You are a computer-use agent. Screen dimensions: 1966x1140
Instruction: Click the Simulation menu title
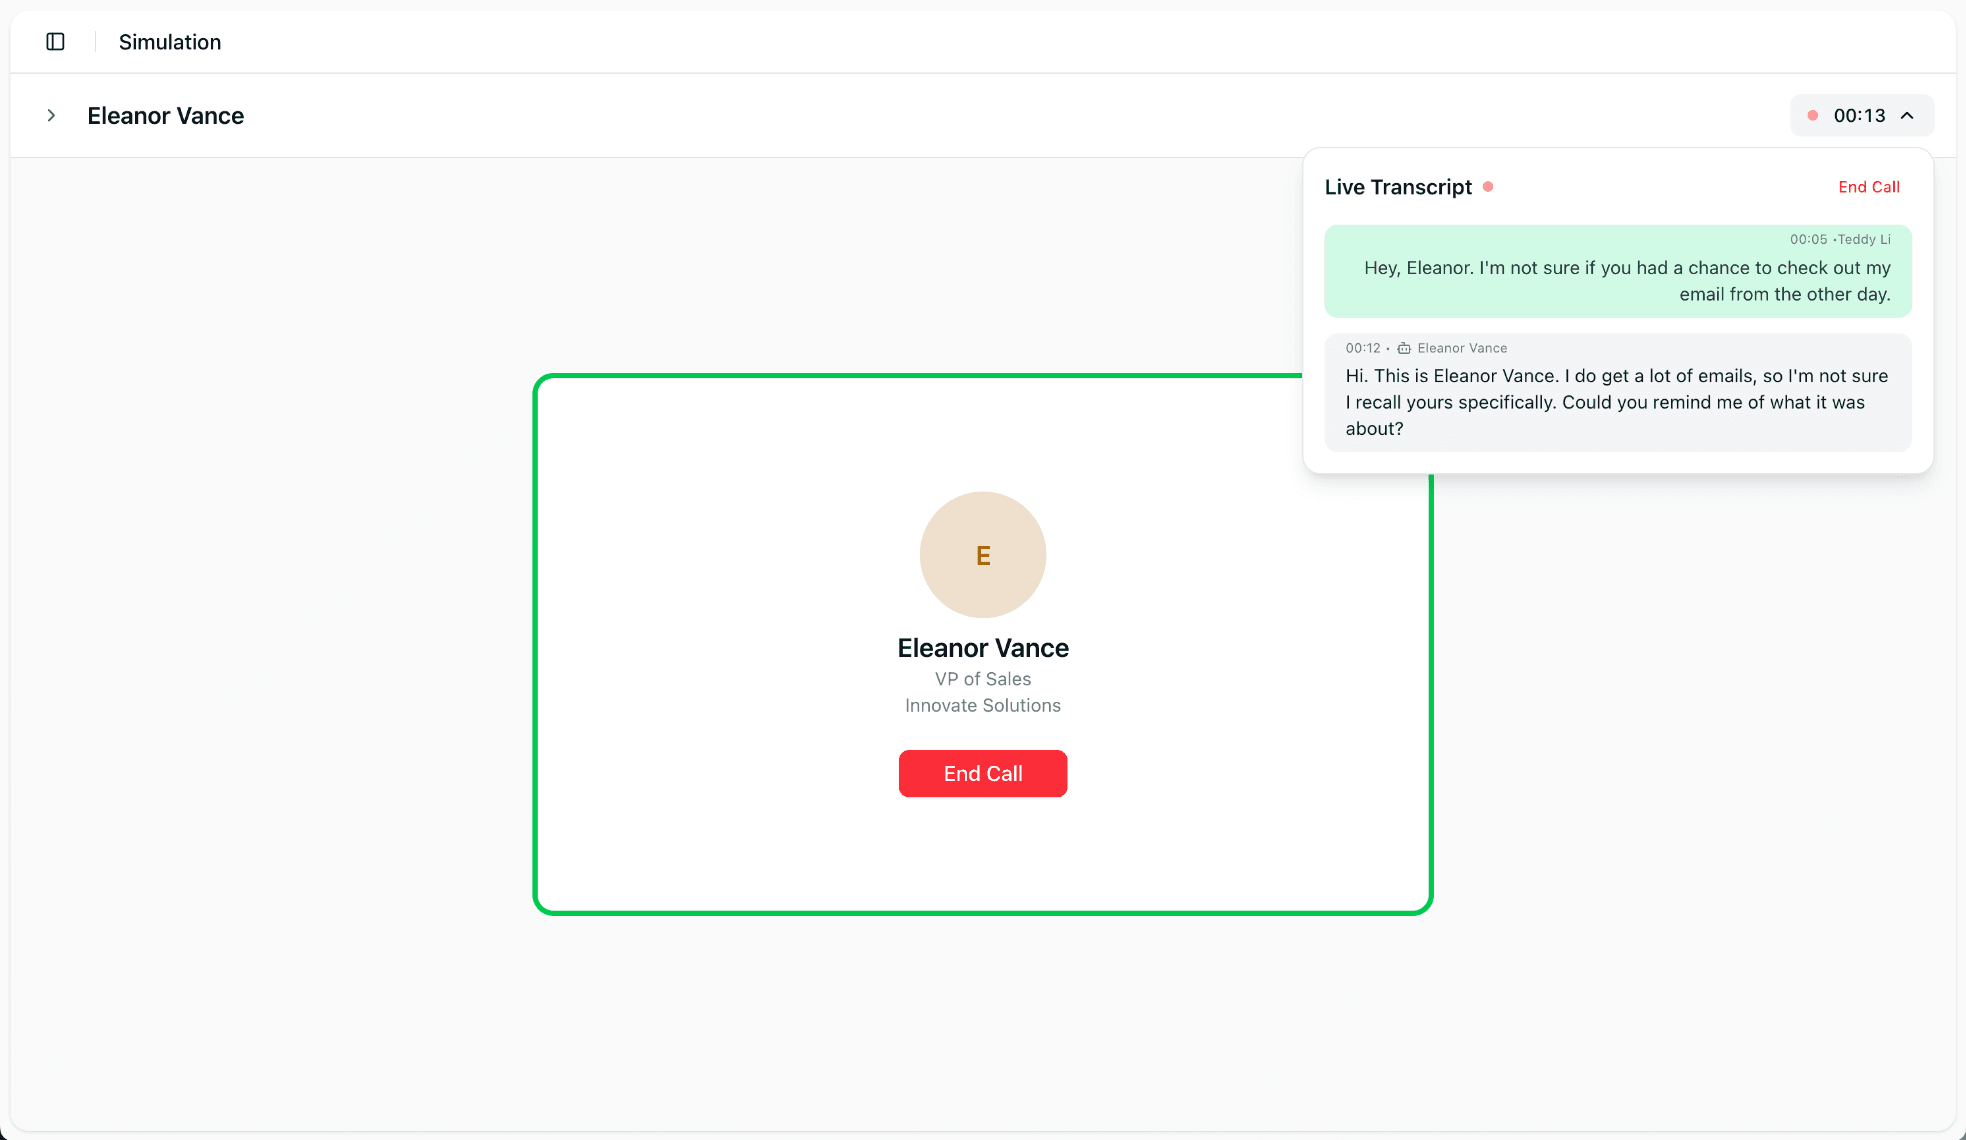click(x=169, y=41)
